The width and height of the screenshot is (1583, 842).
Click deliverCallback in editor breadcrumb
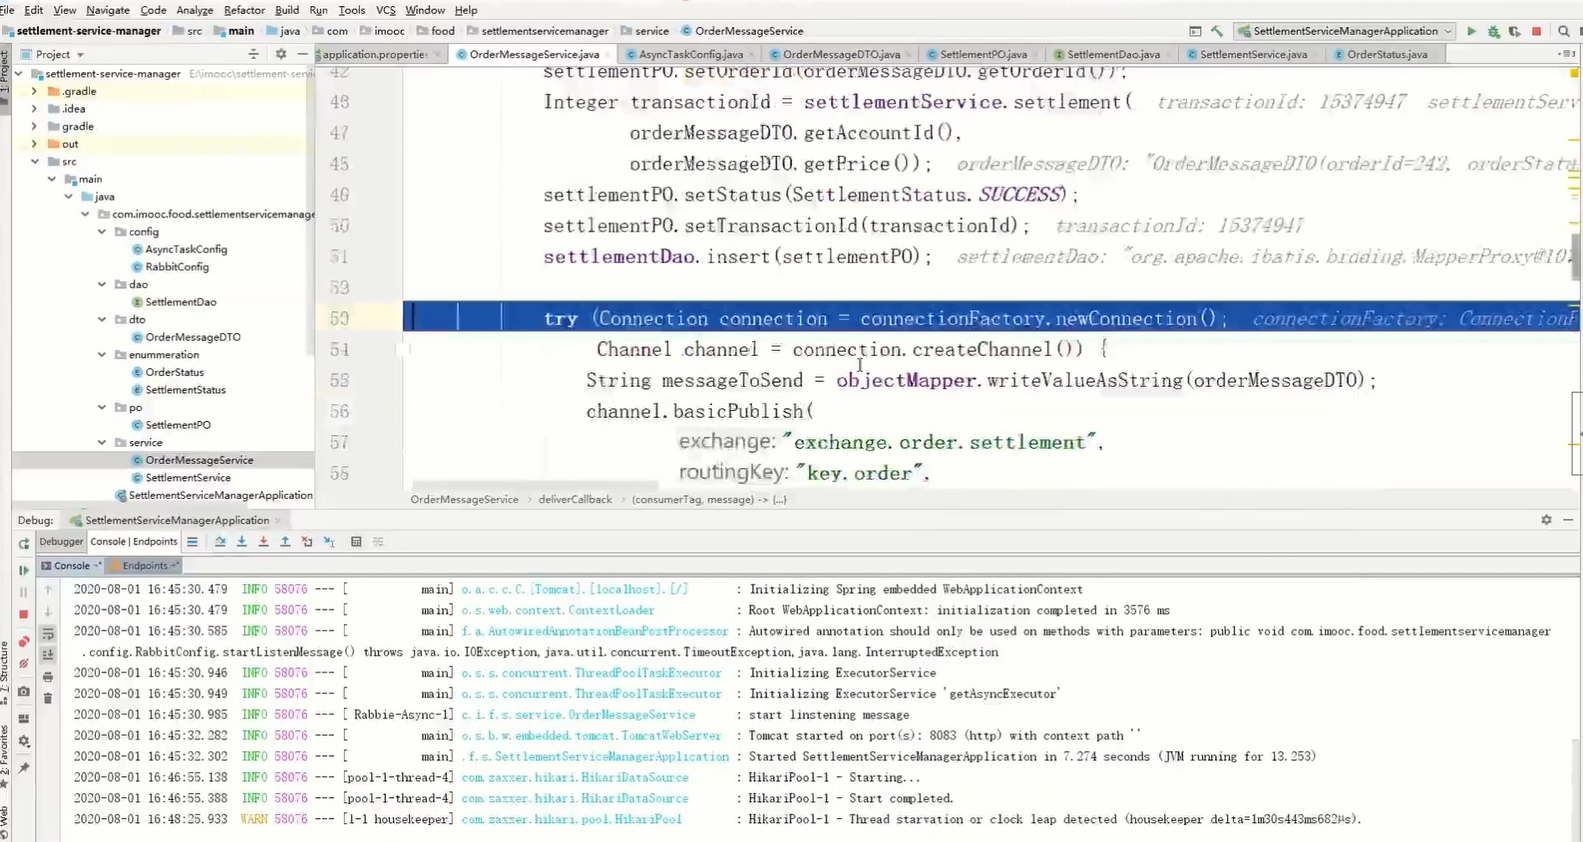(x=575, y=499)
